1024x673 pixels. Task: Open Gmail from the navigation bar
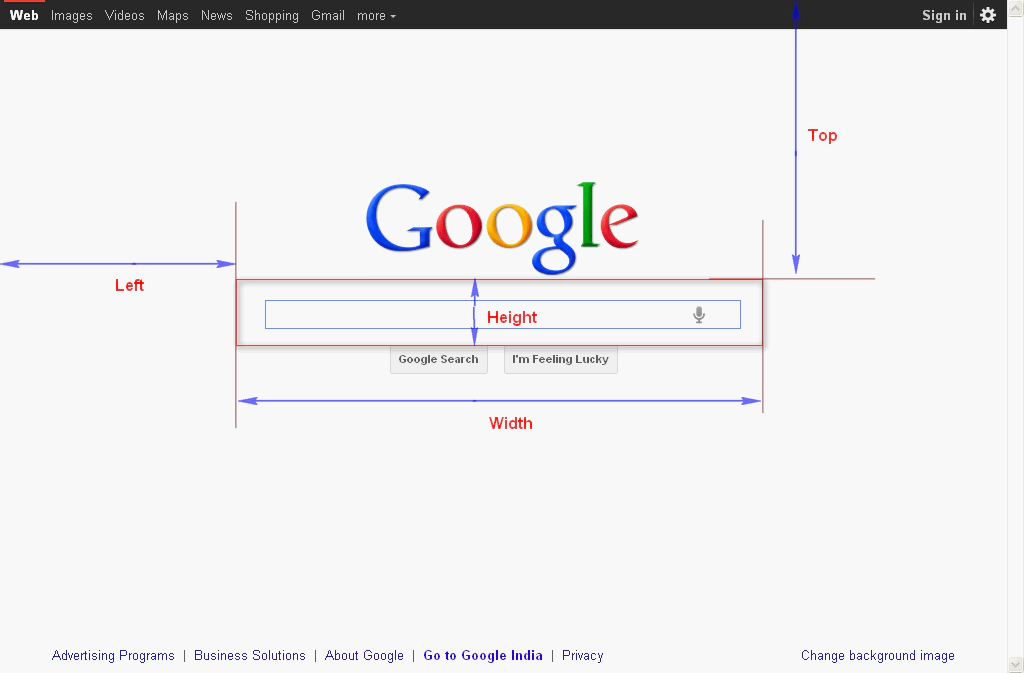point(328,15)
